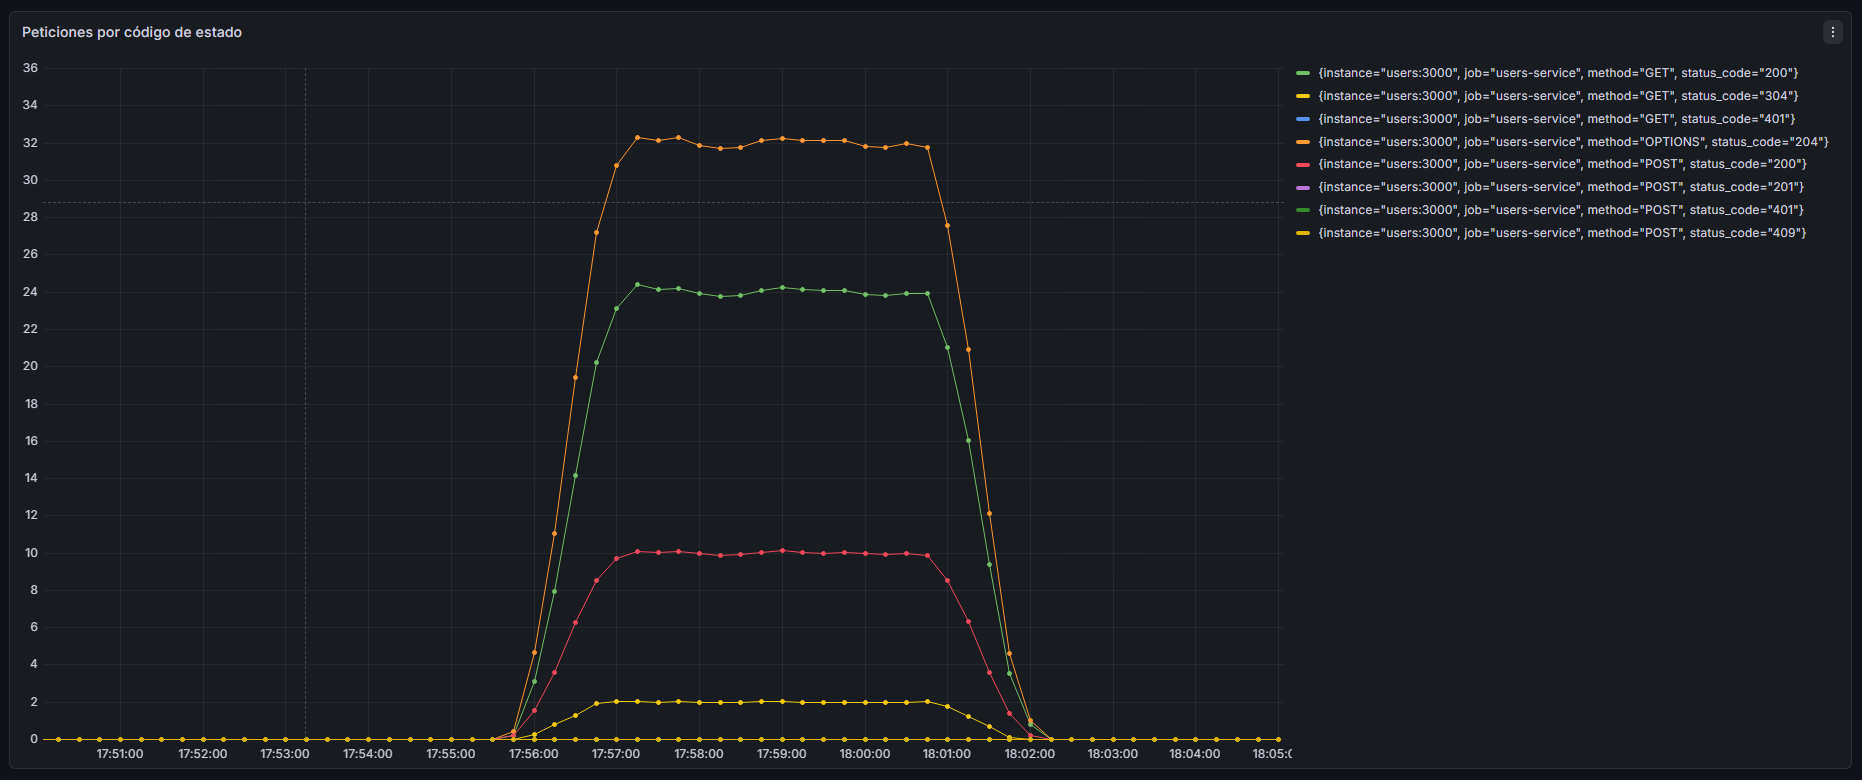Screen dimensions: 1862x780
Task: Show only the POST status_code="200" legend label
Action: 1562,164
